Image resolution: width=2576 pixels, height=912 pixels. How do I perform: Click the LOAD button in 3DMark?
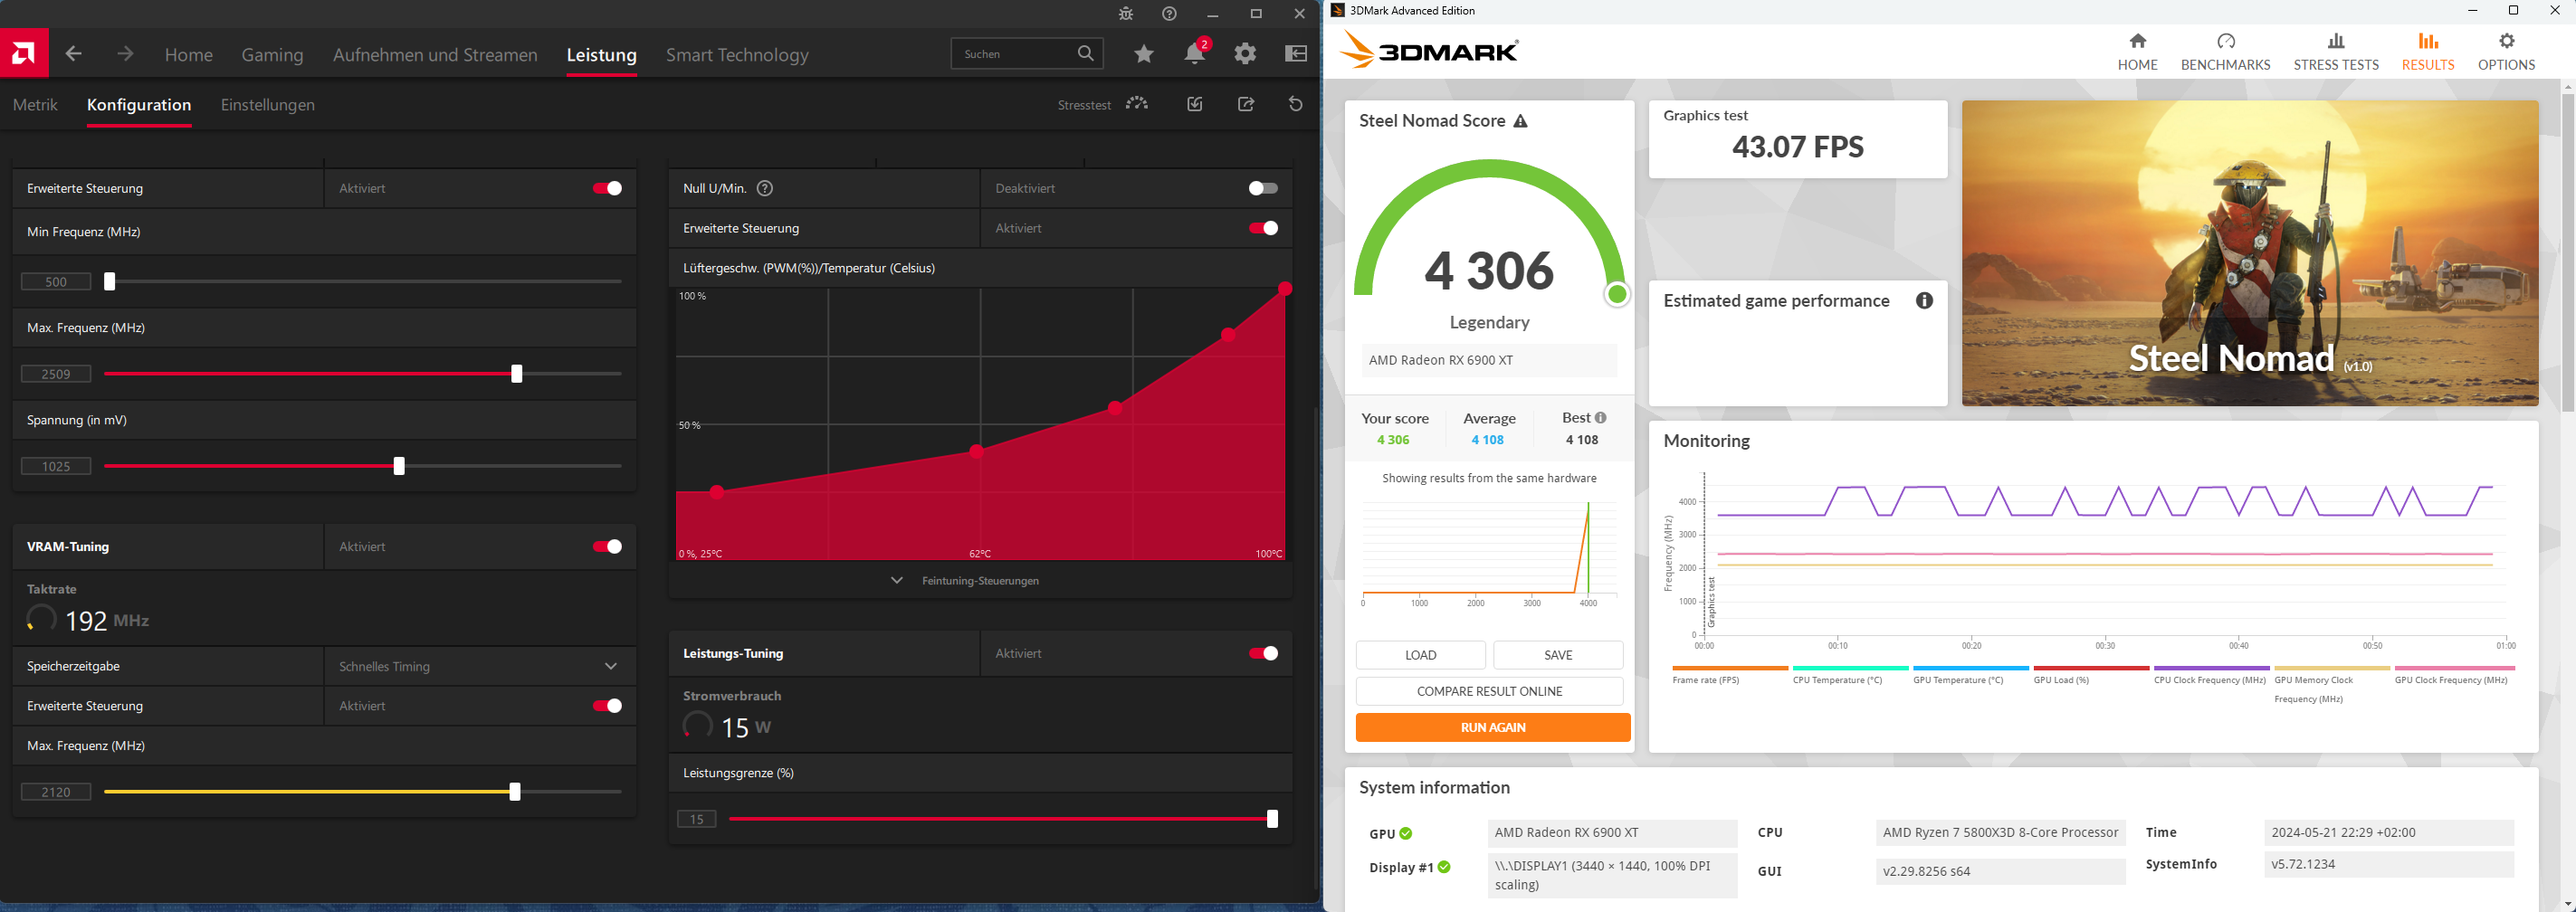pyautogui.click(x=1421, y=655)
